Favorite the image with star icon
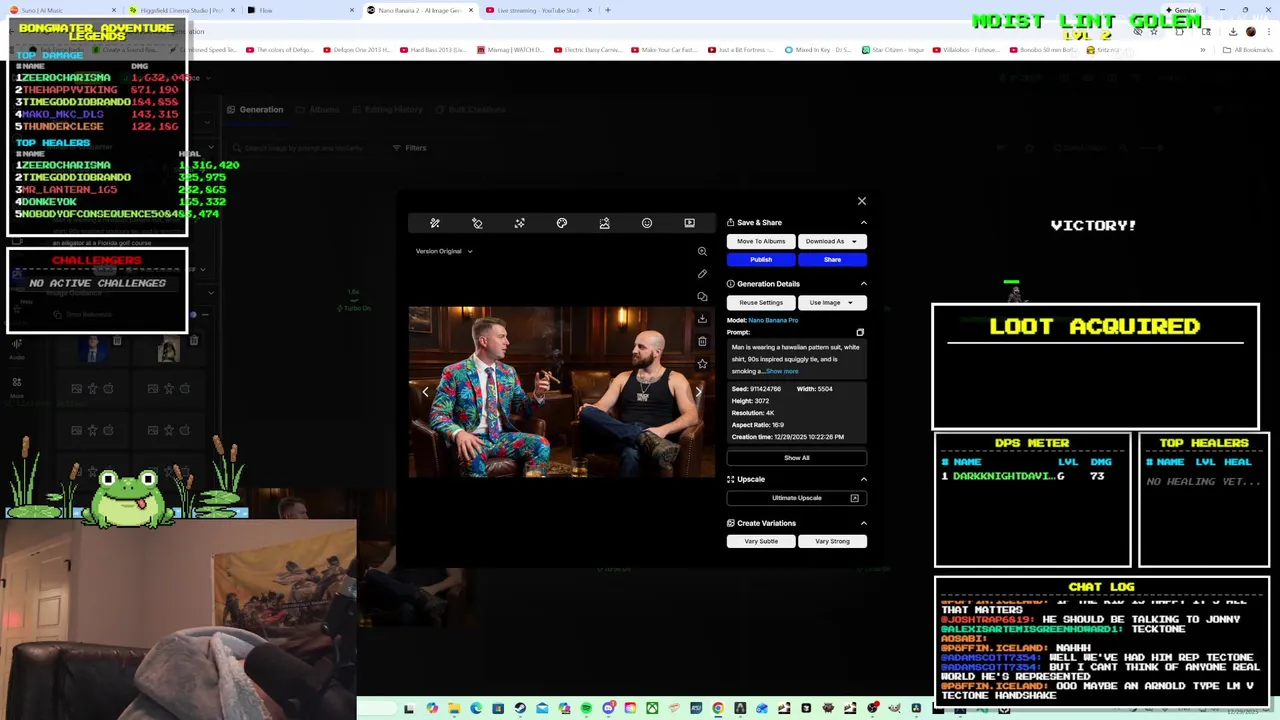 click(702, 364)
